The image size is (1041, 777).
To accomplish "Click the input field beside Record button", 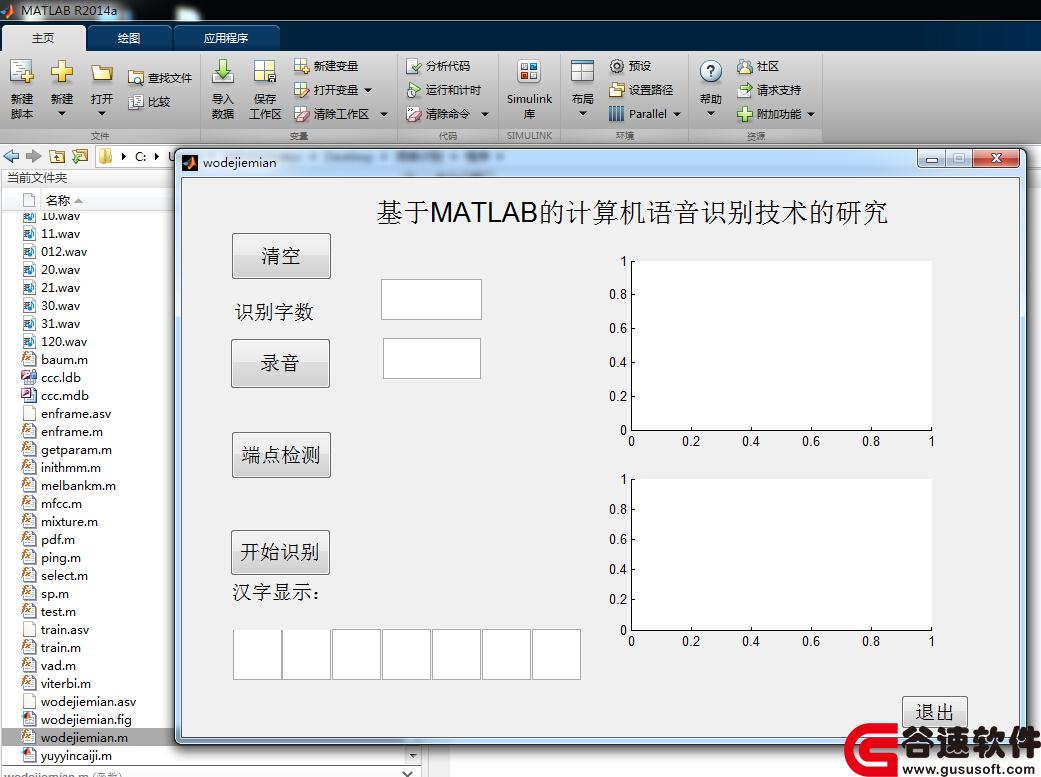I will 432,359.
